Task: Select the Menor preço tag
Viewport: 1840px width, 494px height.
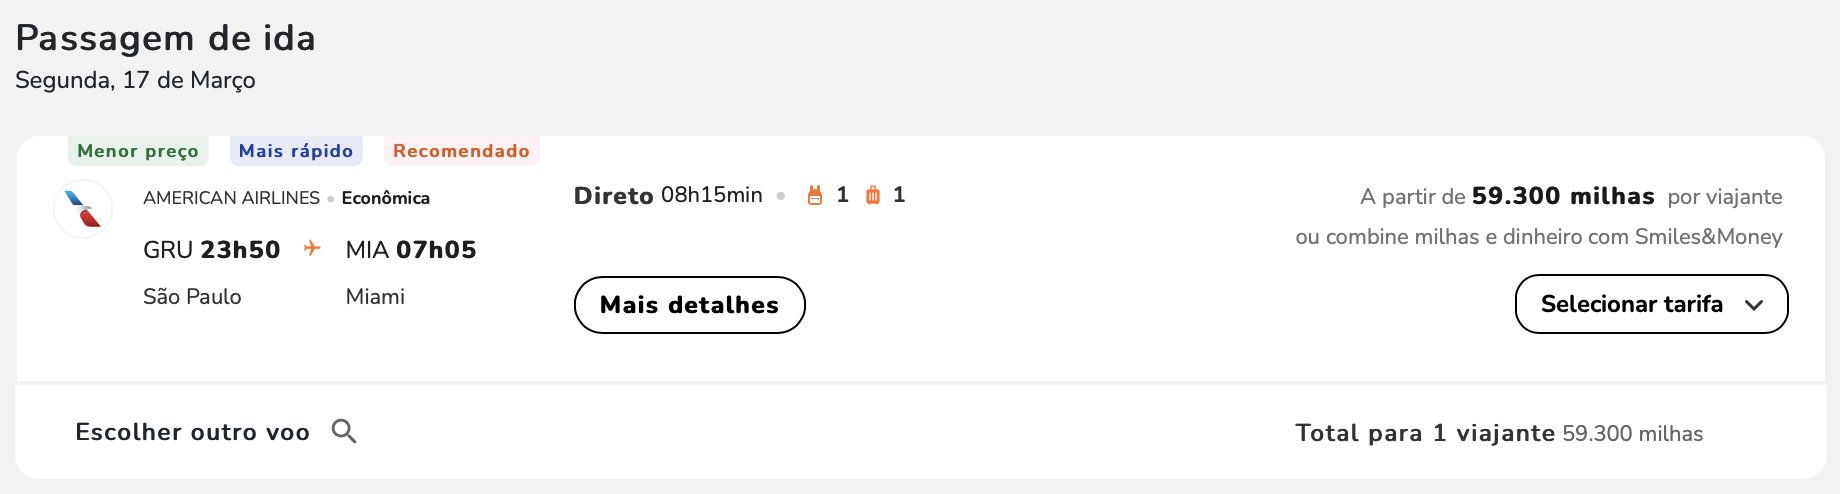Action: [x=138, y=151]
